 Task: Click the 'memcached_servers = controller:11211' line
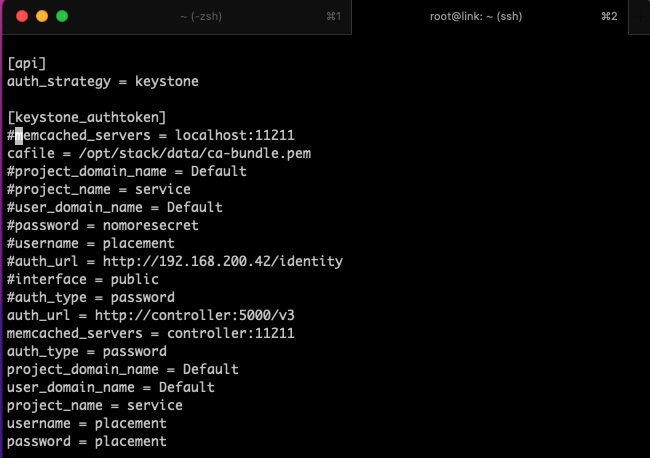pos(151,333)
